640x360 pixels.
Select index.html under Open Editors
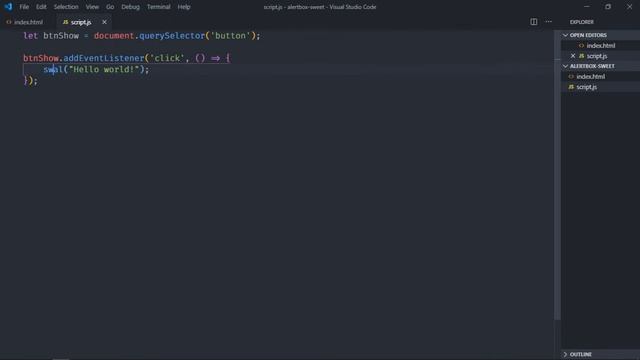coord(600,46)
